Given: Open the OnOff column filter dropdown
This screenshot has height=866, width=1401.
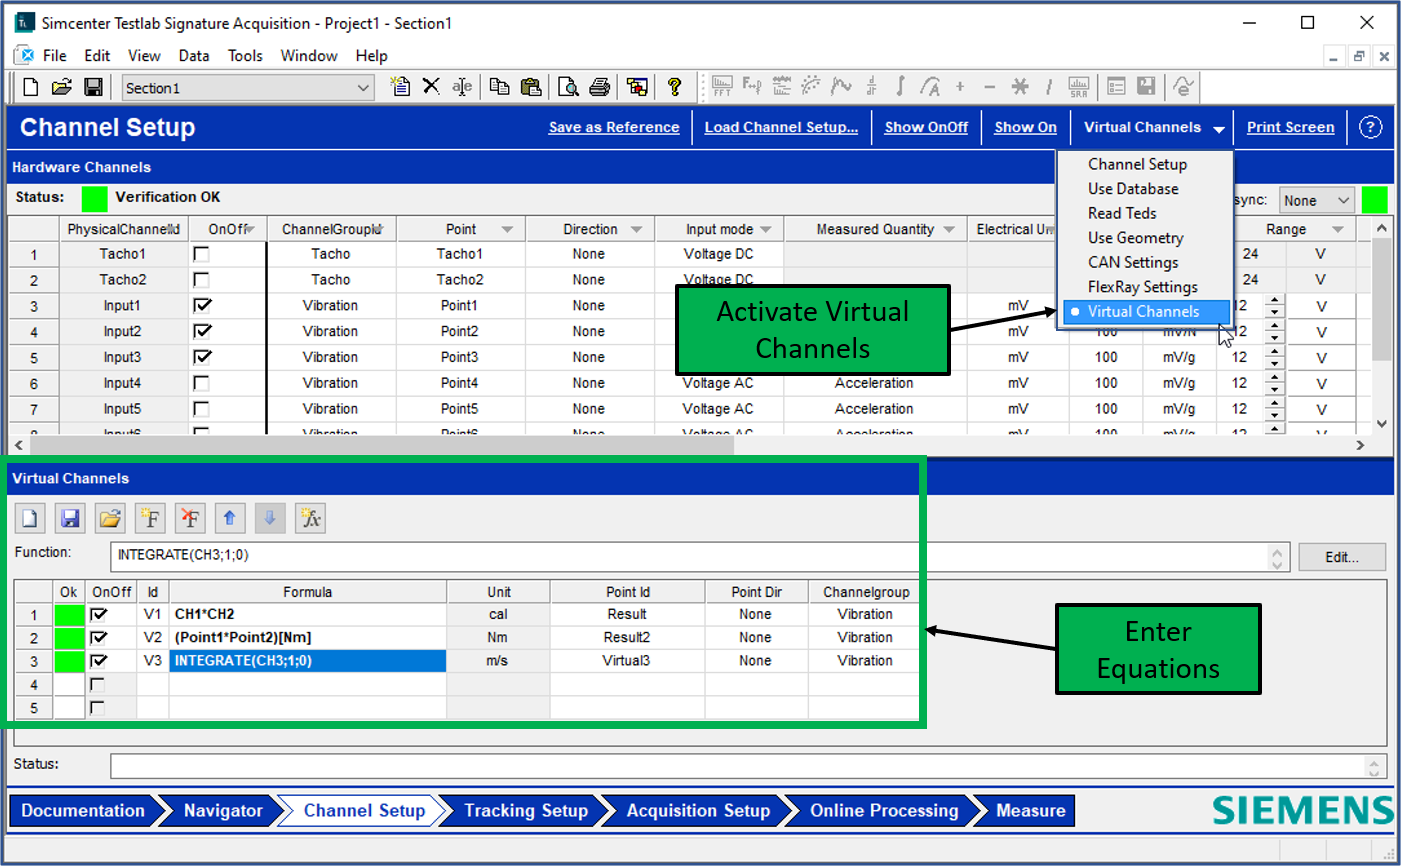Looking at the screenshot, I should coord(249,229).
